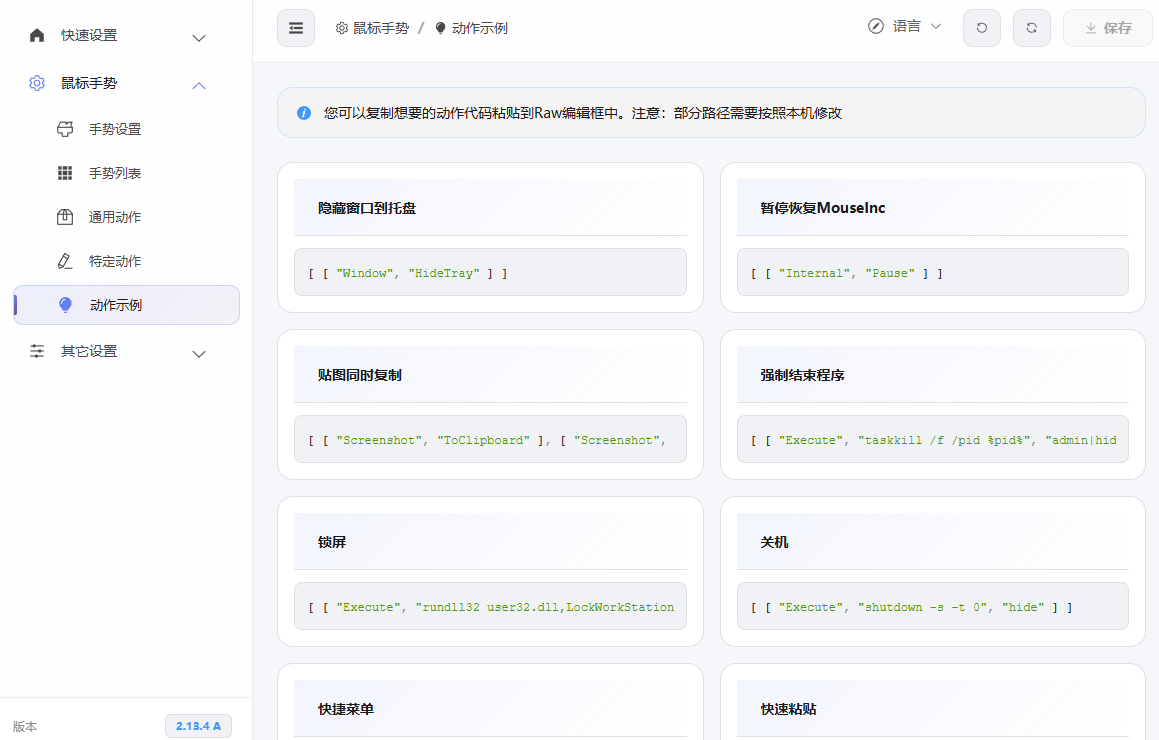This screenshot has width=1159, height=740.
Task: Click the undo counterclockwise arrow button
Action: (x=982, y=28)
